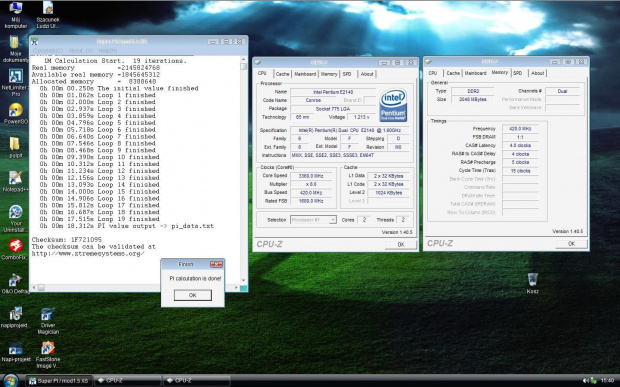Open the pulpit folder on the desktop
The width and height of the screenshot is (620, 387).
click(15, 147)
